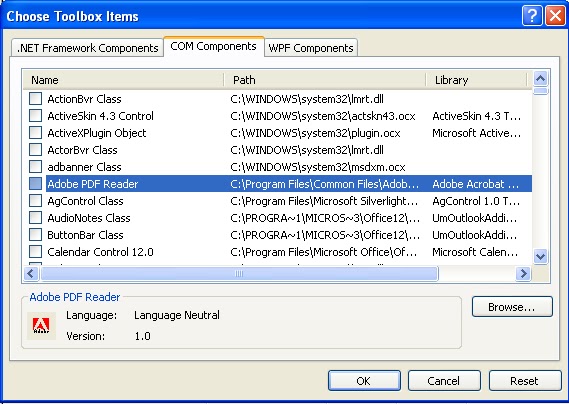
Task: Open the WPF Components tab
Action: [311, 48]
